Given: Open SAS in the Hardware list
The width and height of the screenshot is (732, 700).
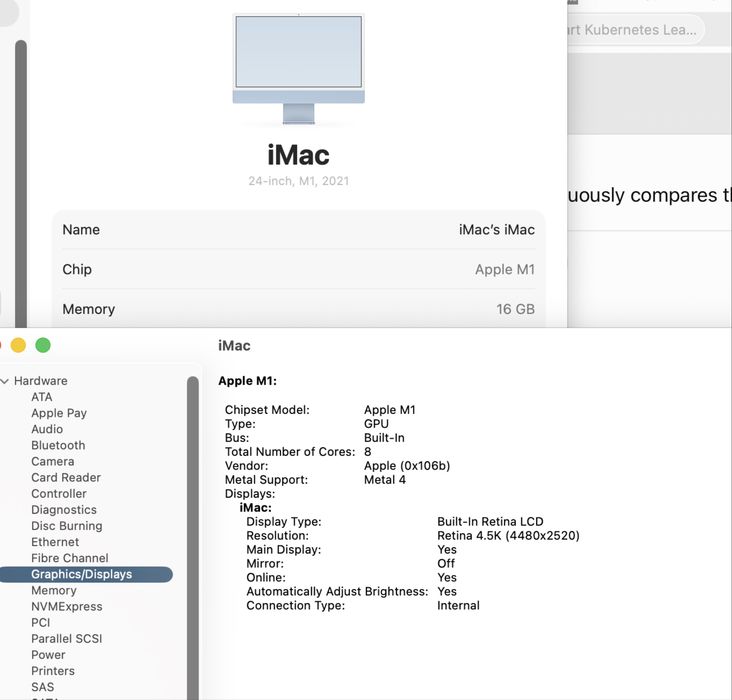Looking at the screenshot, I should click(x=42, y=687).
